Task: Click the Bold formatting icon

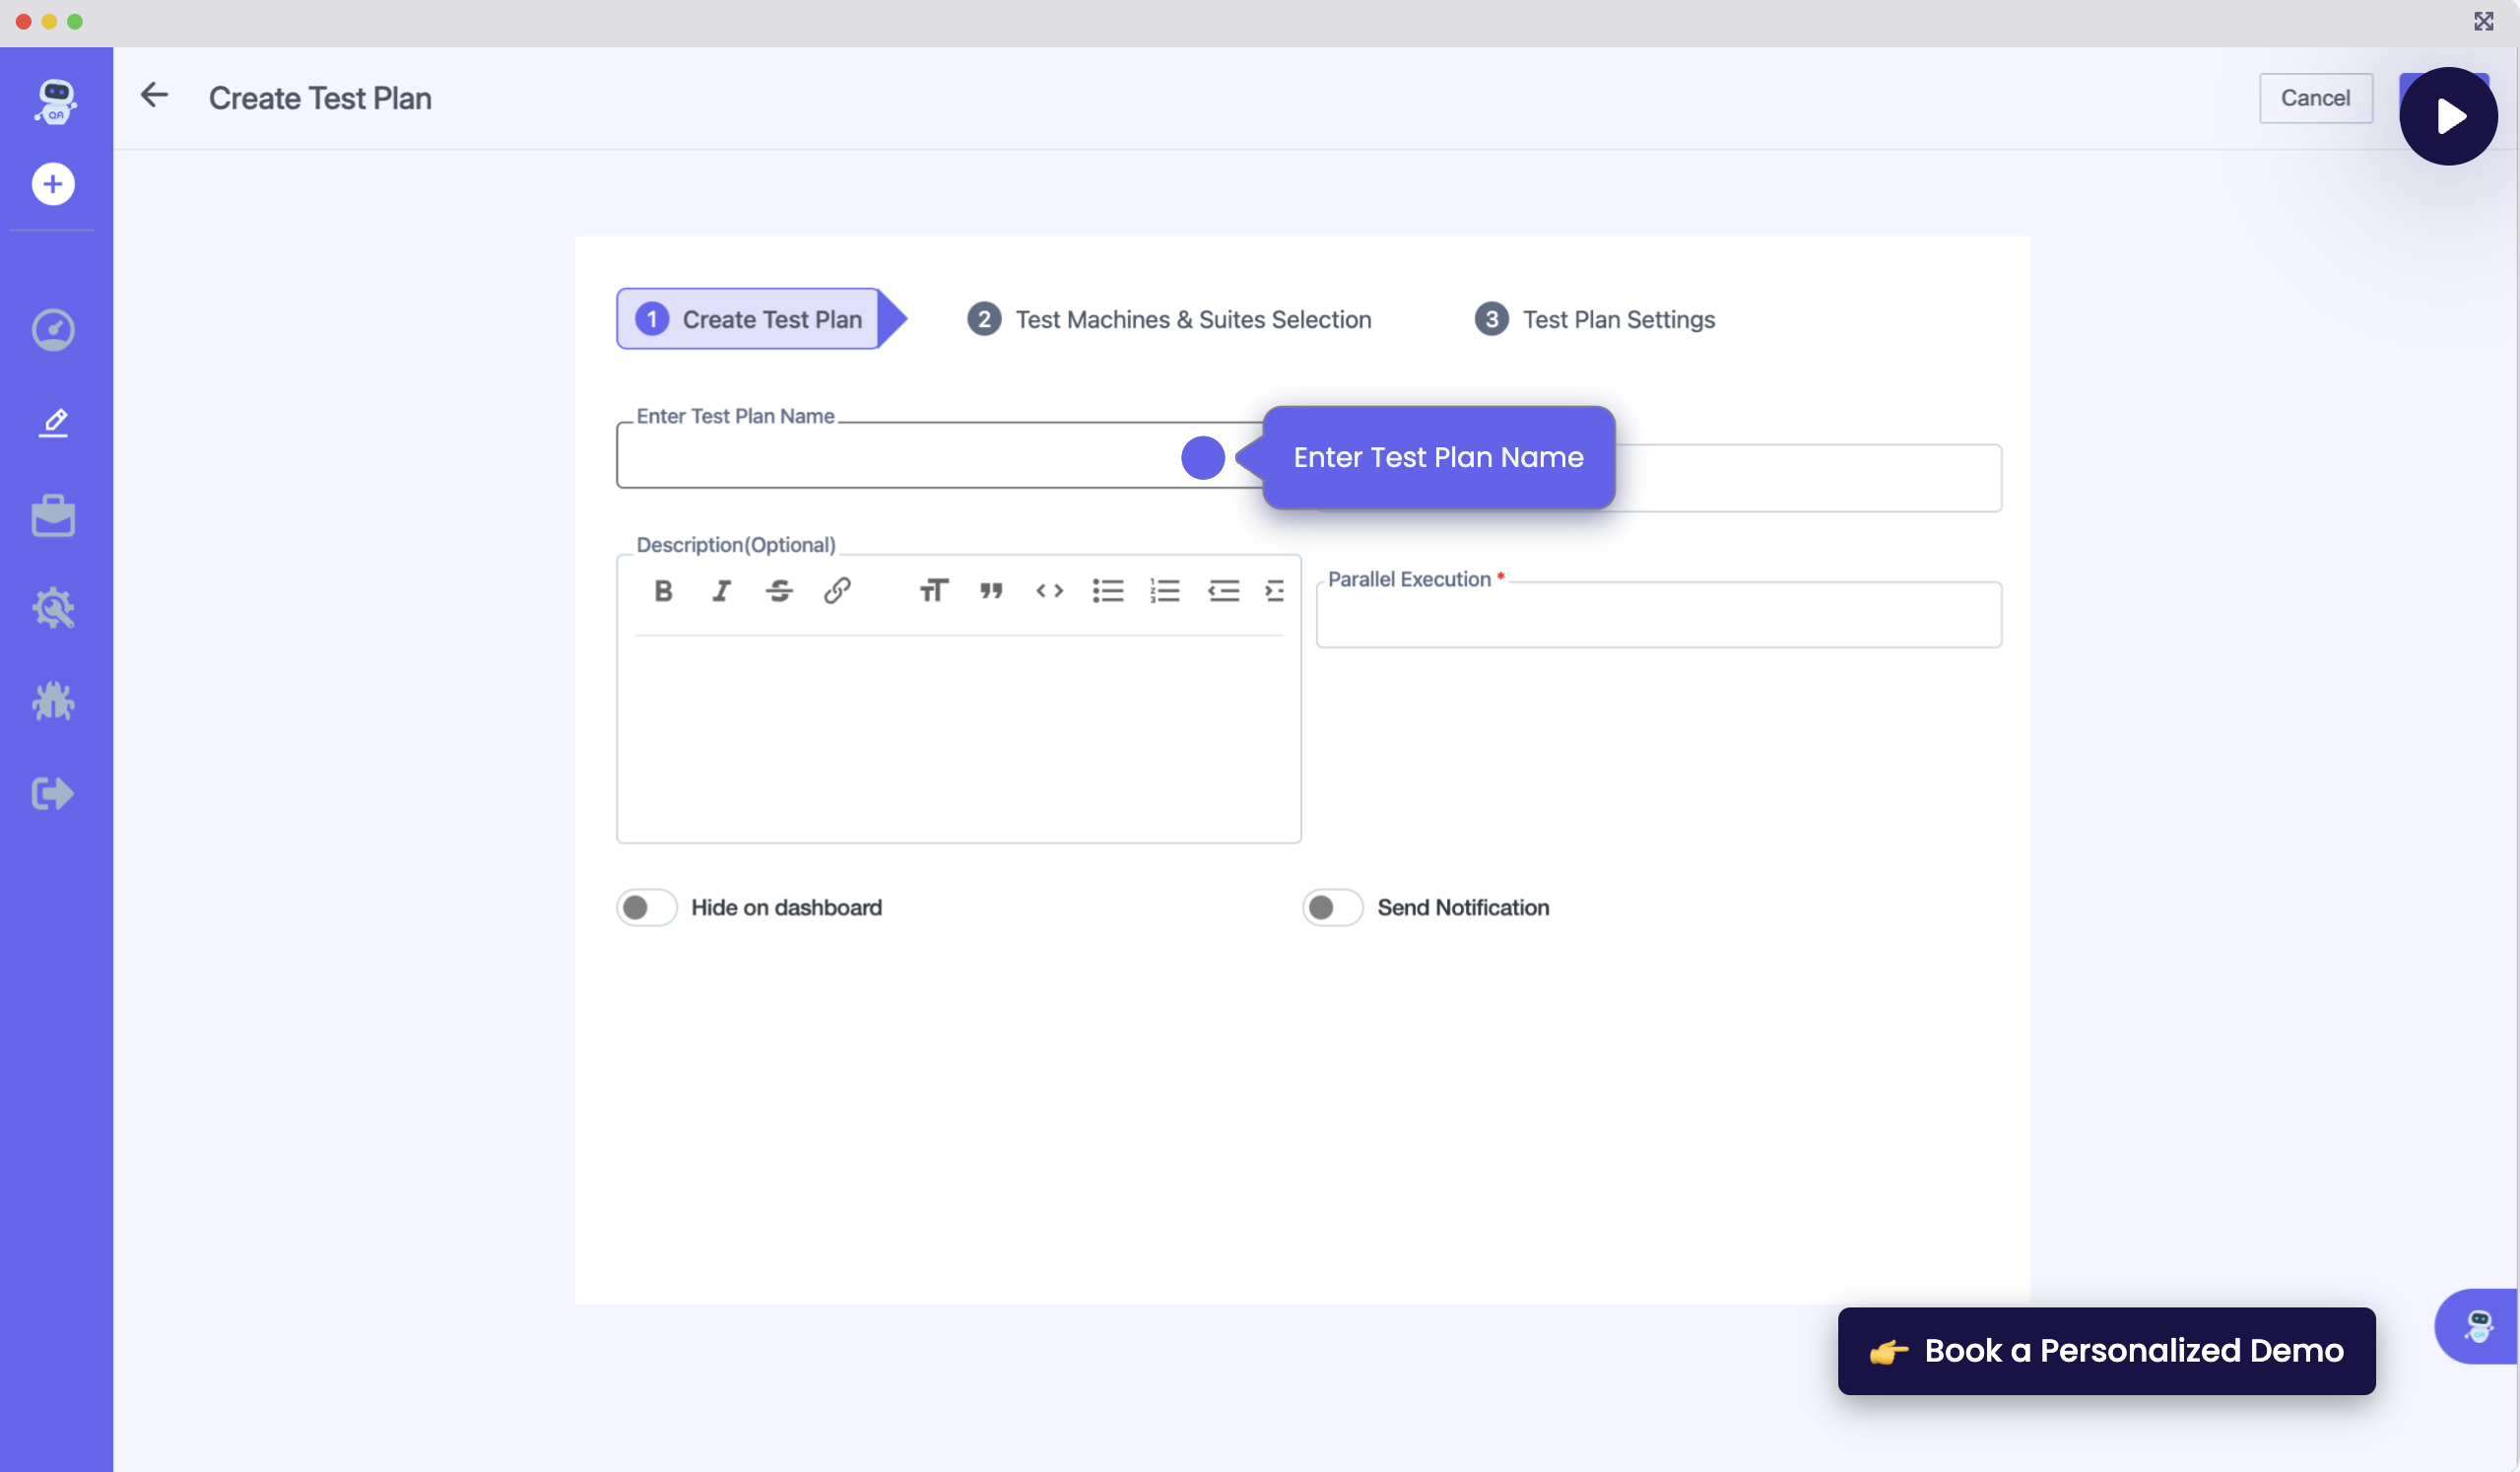Action: tap(663, 591)
